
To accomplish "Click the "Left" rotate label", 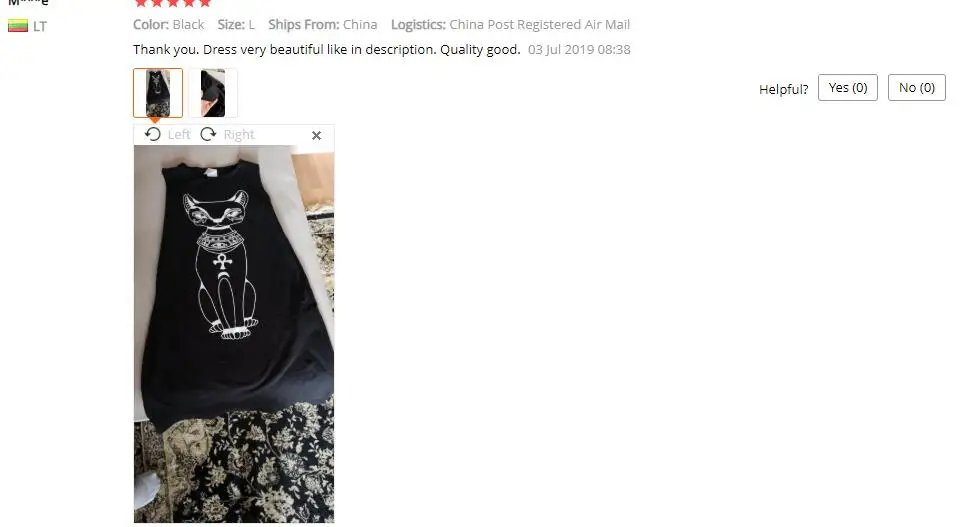I will point(179,134).
